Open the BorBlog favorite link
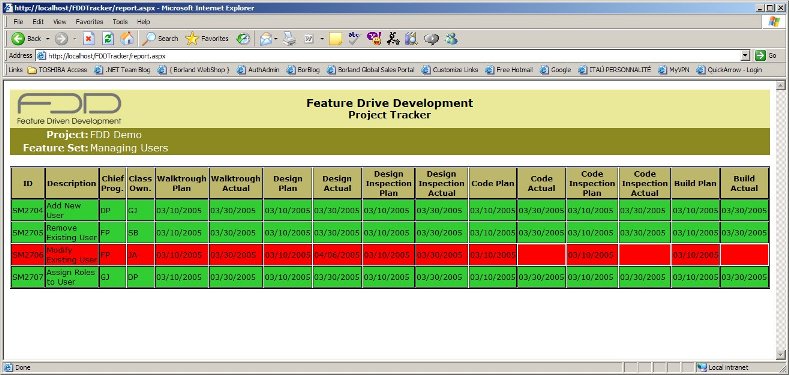789x375 pixels. (303, 70)
